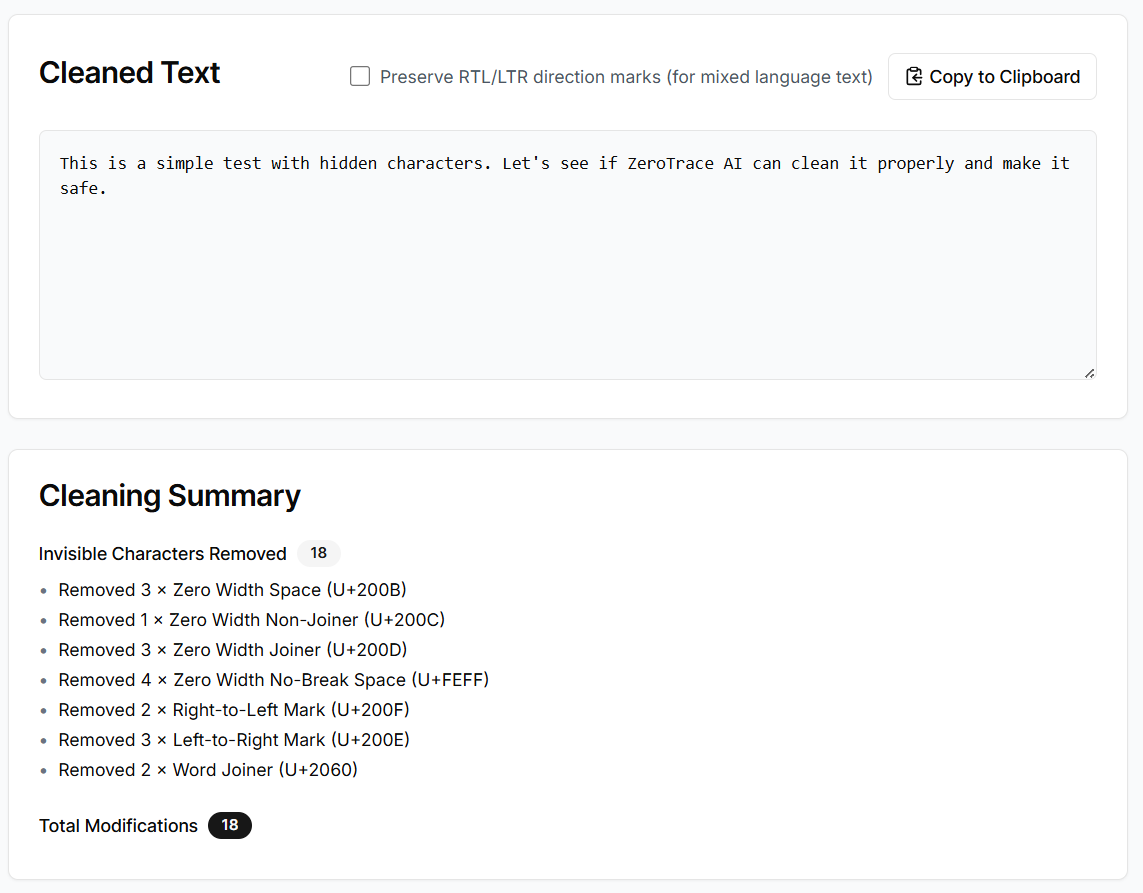Screen dimensions: 1143x893
Task: Click the word ZeroTrace in the cleaned text
Action: pos(670,163)
